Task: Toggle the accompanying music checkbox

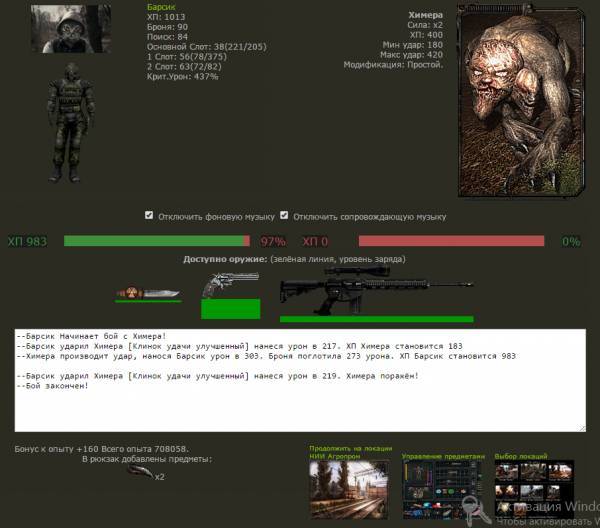Action: pos(284,215)
